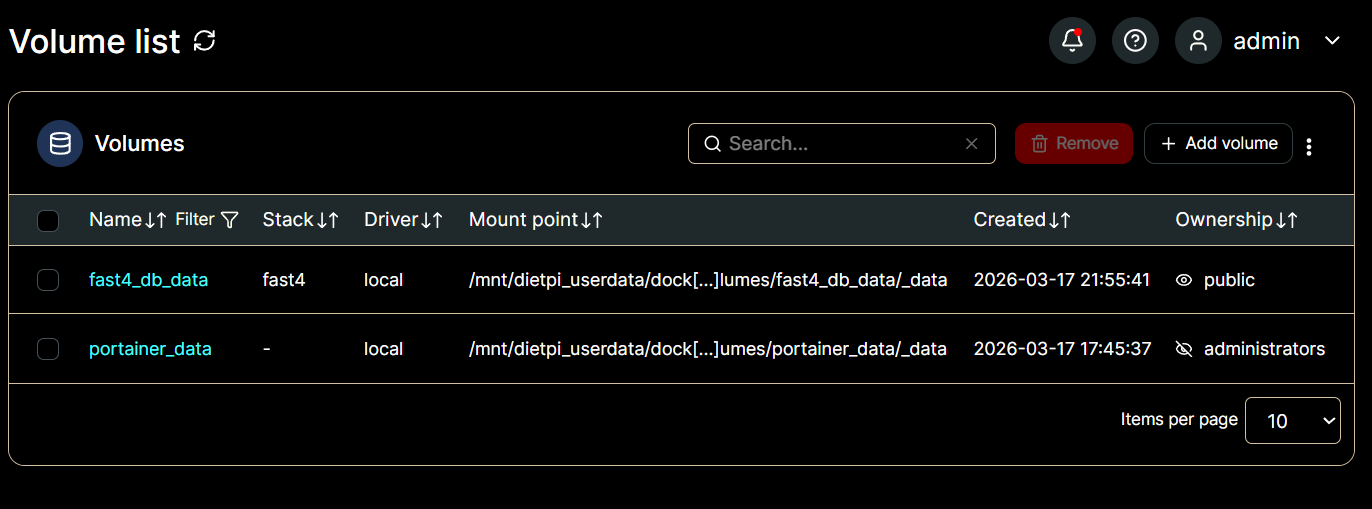Click the admin user avatar icon
This screenshot has width=1372, height=509.
[x=1198, y=41]
